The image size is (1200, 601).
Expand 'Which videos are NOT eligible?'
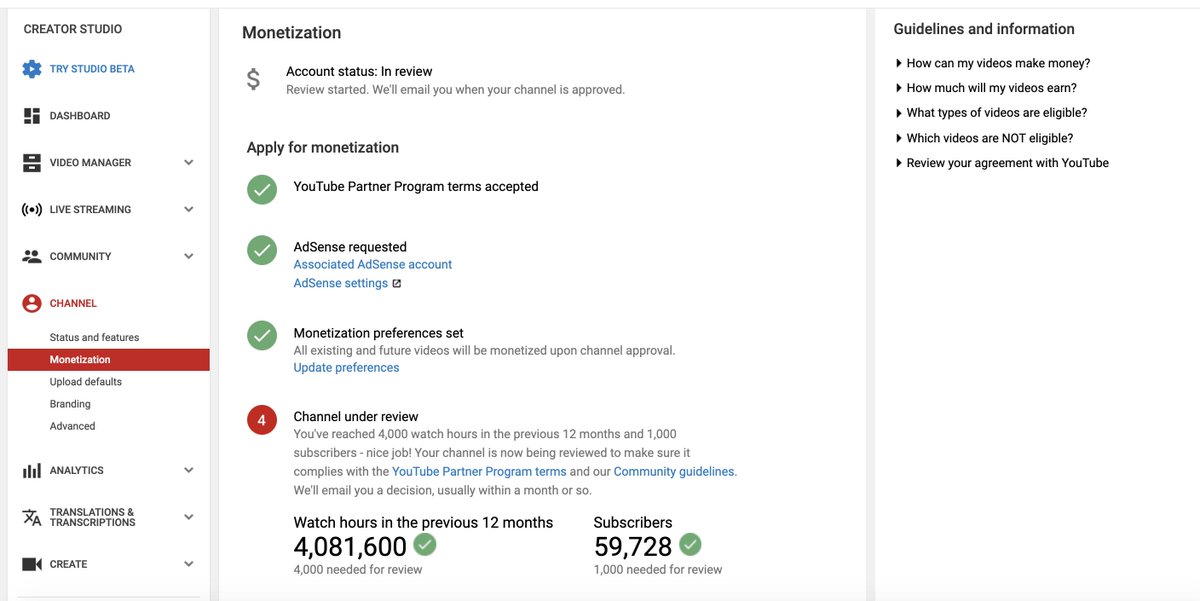click(983, 138)
